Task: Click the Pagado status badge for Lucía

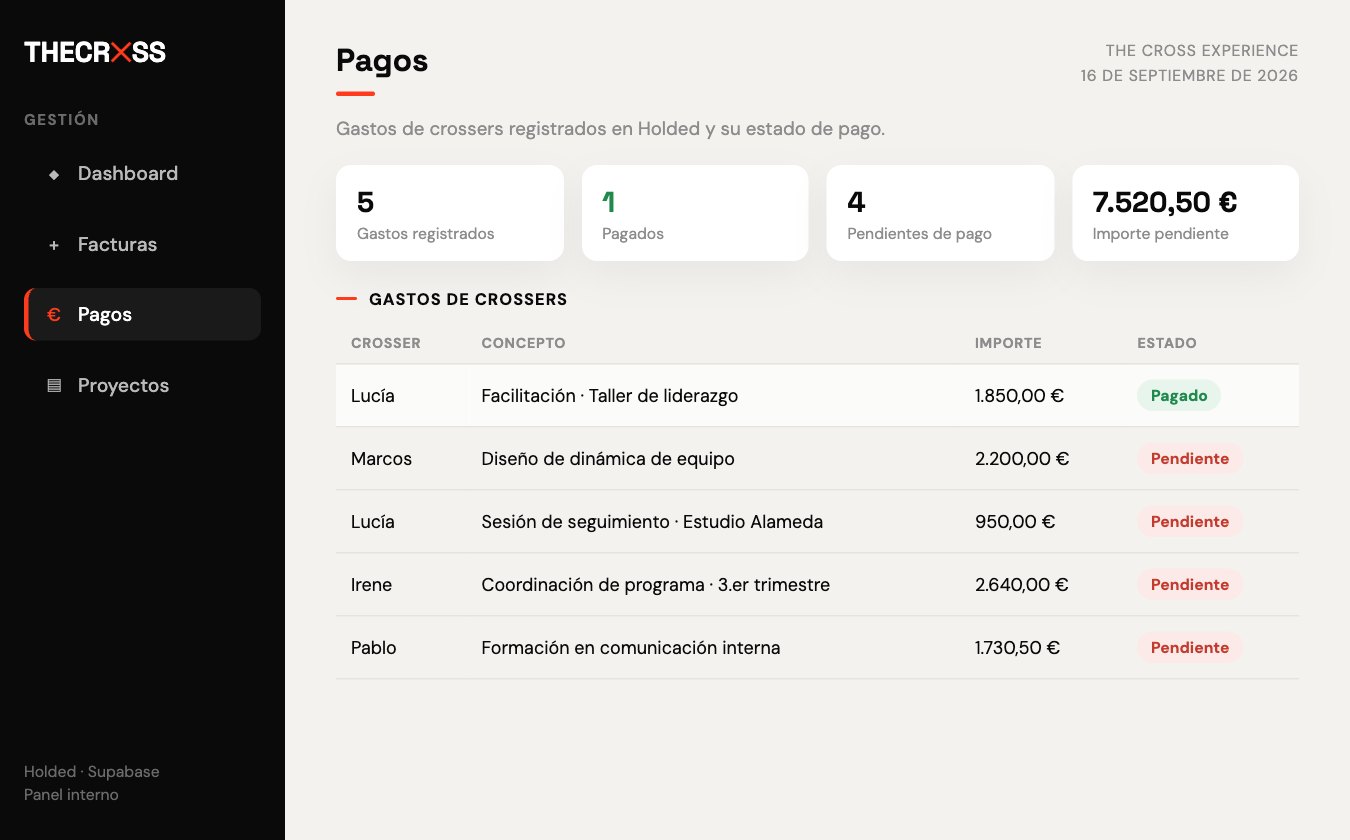Action: click(1179, 396)
